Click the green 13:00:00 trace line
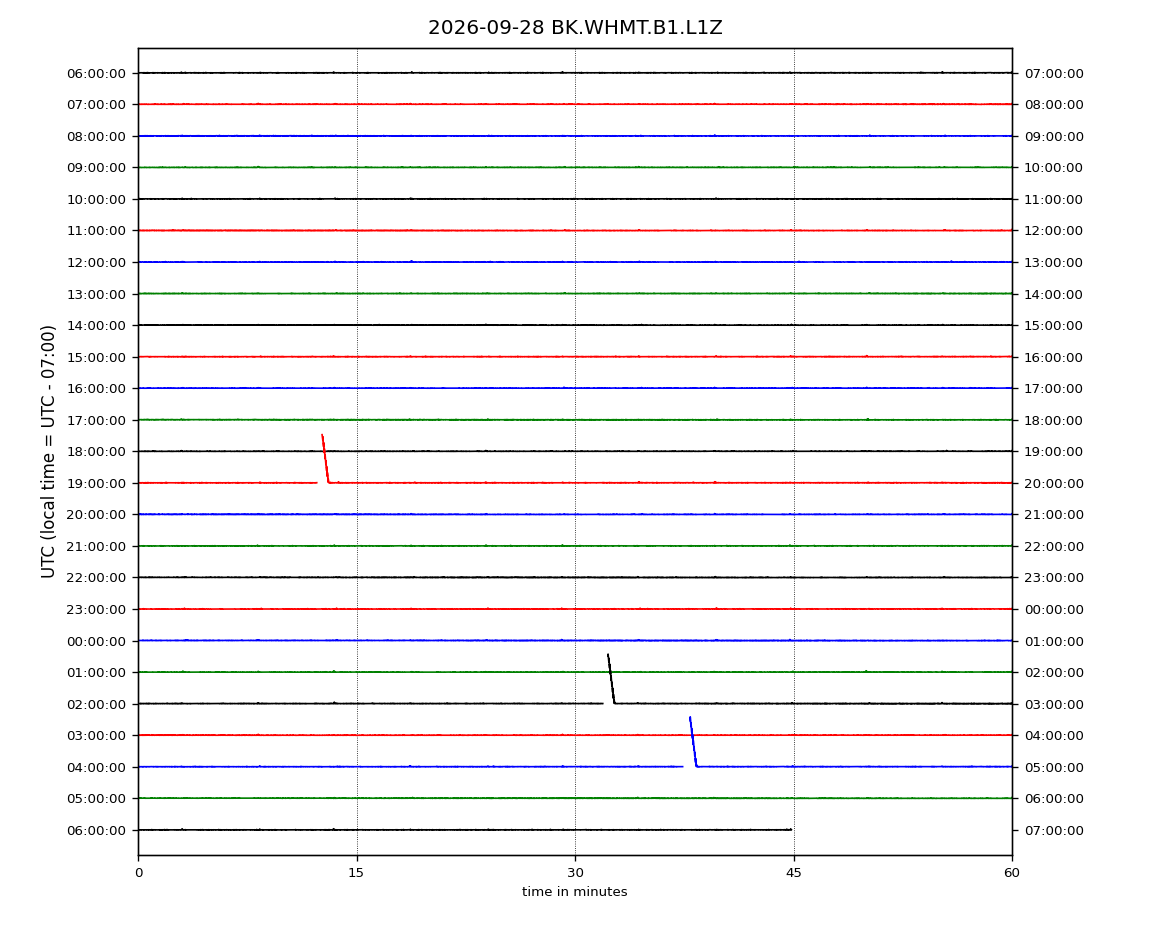 click(x=575, y=293)
